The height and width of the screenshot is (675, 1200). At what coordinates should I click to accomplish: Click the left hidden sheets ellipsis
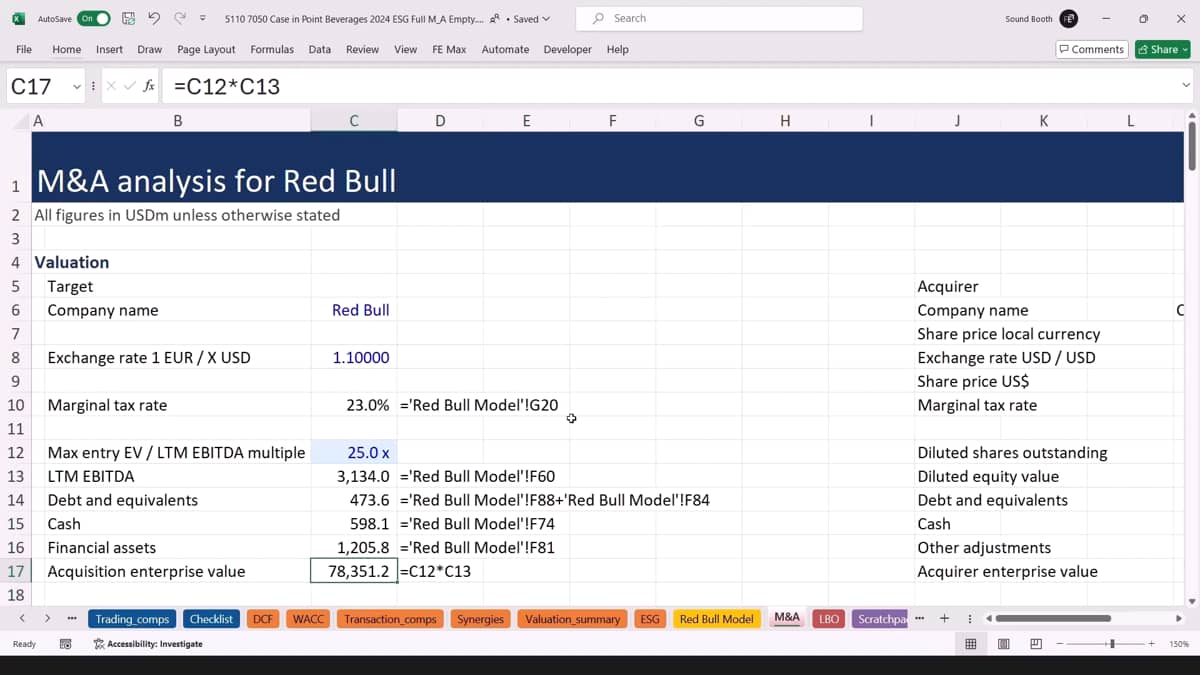coord(72,619)
